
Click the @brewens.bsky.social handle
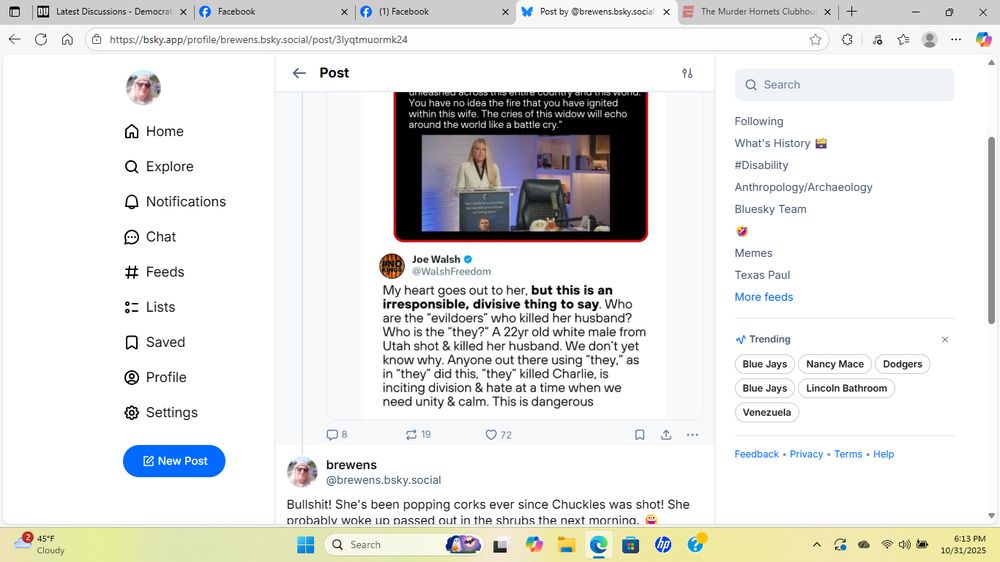pyautogui.click(x=383, y=480)
